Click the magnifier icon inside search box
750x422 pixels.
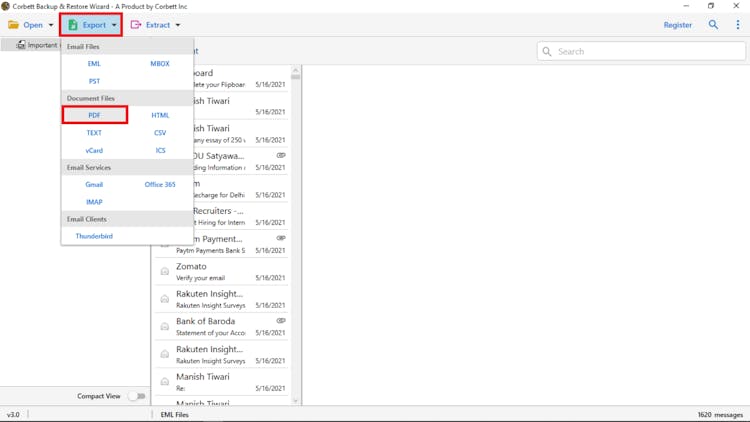pos(547,51)
